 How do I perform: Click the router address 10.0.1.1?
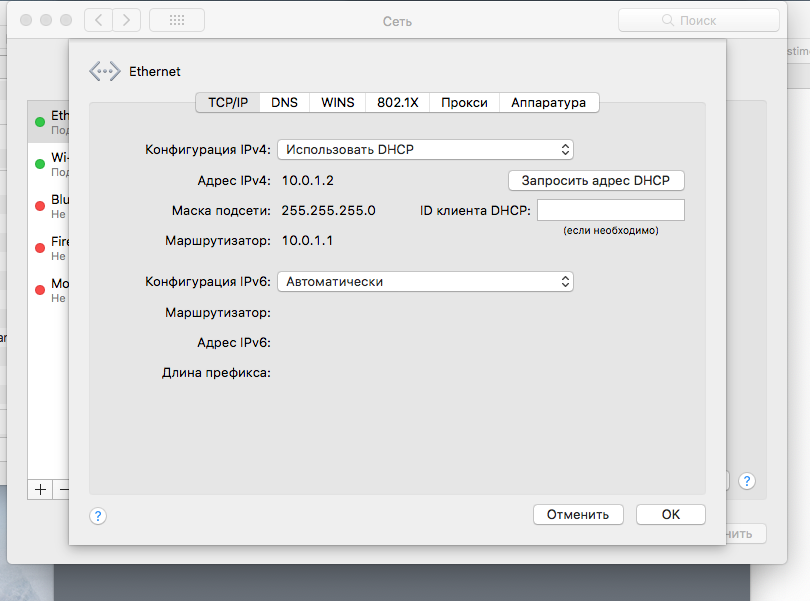point(307,240)
